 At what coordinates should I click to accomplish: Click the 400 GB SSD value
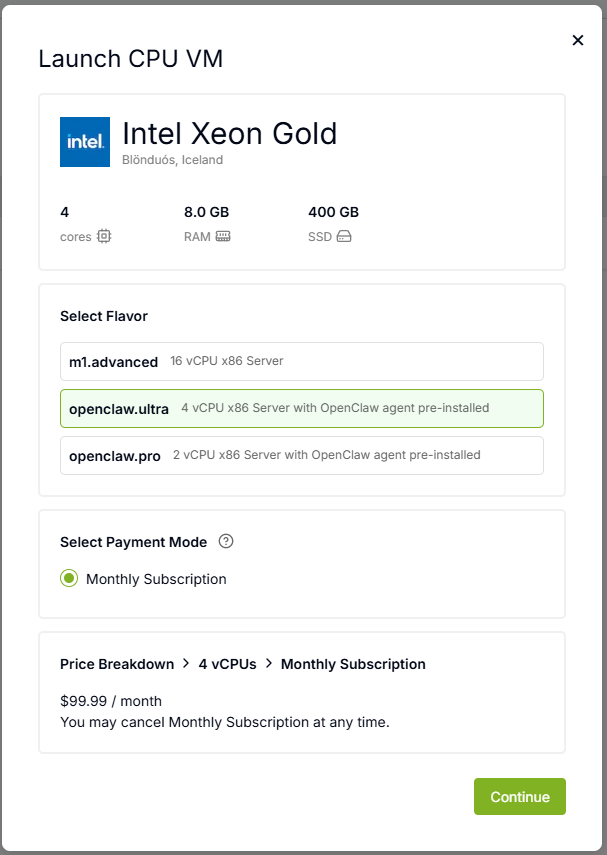[x=333, y=212]
